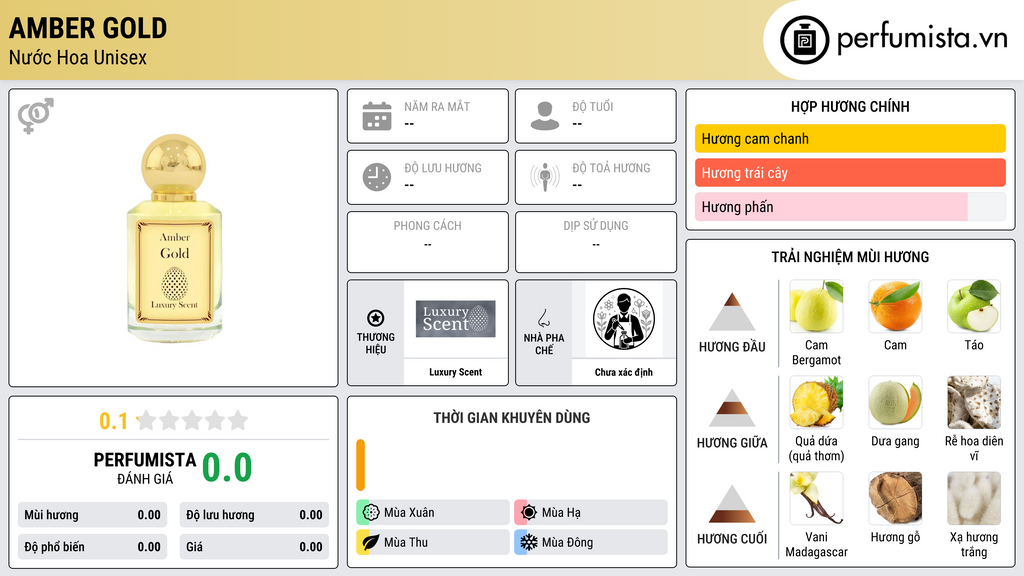Select the Quả dứa pineapple note image
The width and height of the screenshot is (1024, 576).
[816, 402]
